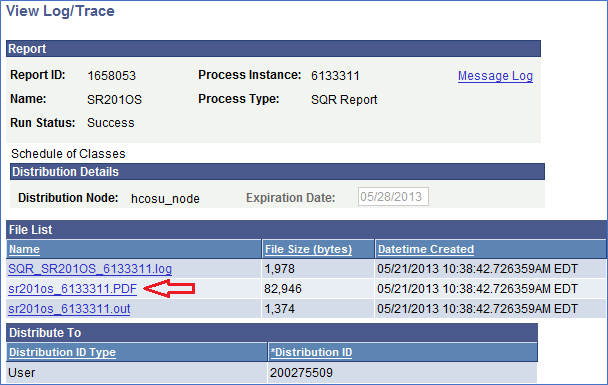608x385 pixels.
Task: Click the Expiration Date label
Action: pos(290,198)
